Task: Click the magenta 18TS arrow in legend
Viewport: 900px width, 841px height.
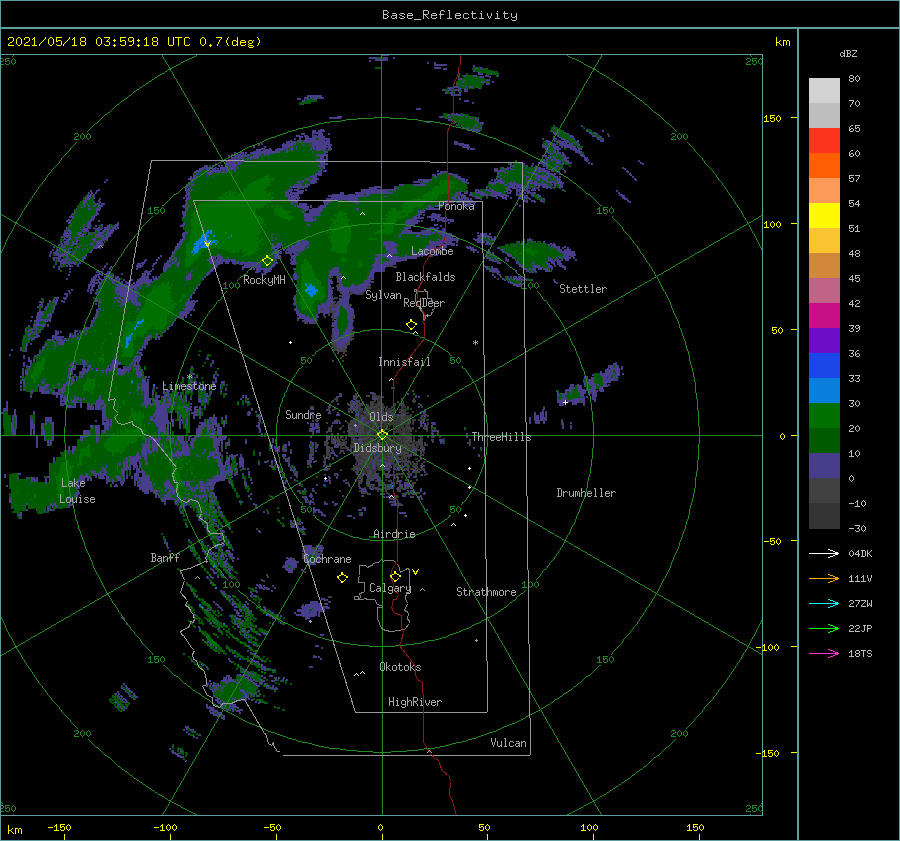Action: (824, 653)
